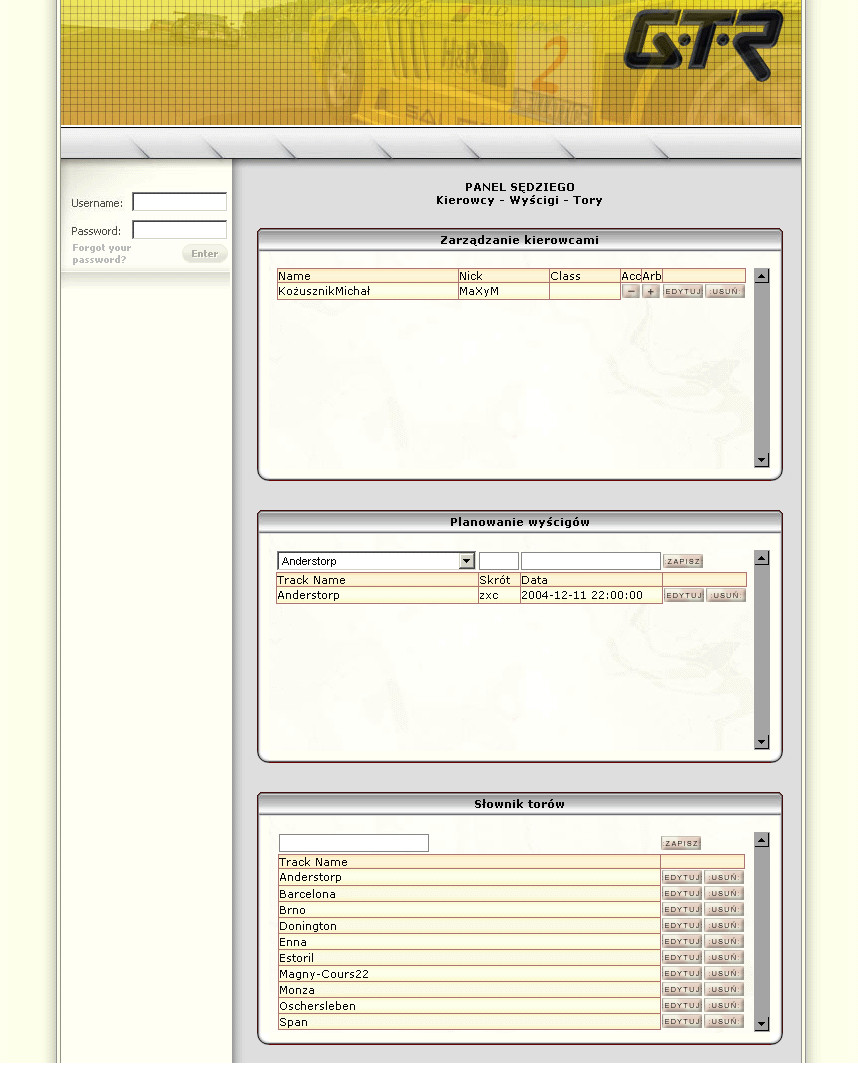Focus the Password input field
The width and height of the screenshot is (858, 1066).
[180, 230]
